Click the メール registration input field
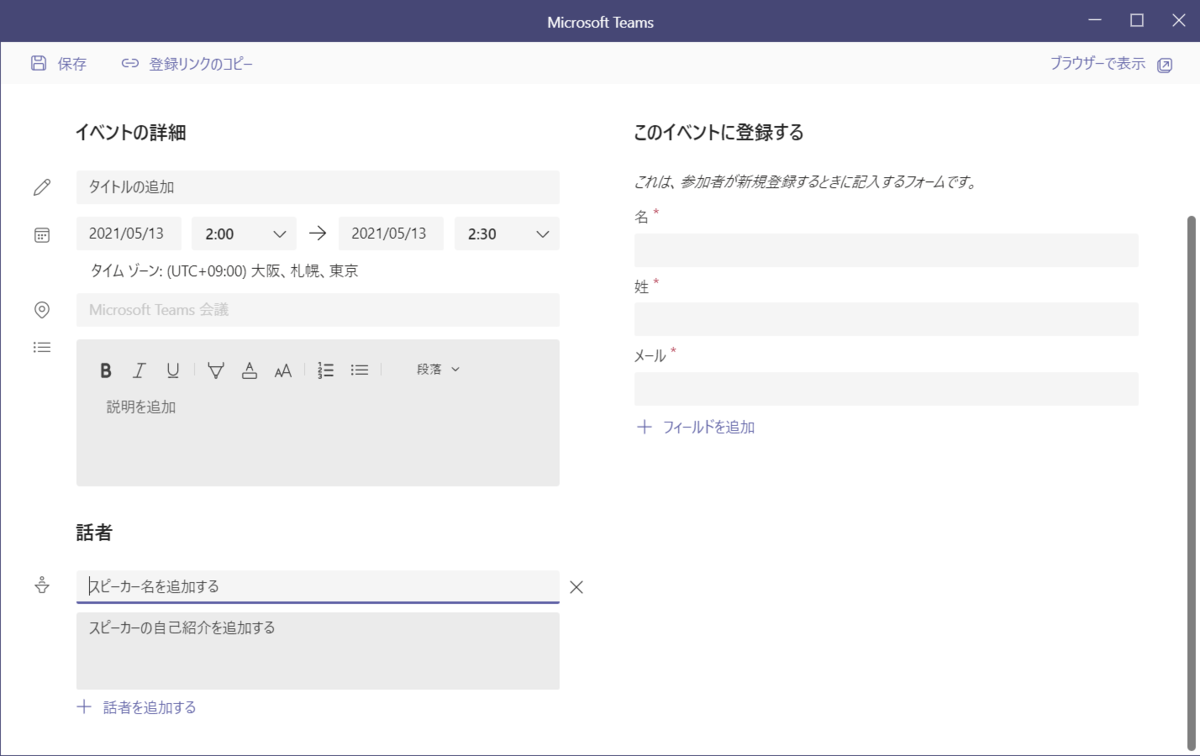 [x=886, y=389]
